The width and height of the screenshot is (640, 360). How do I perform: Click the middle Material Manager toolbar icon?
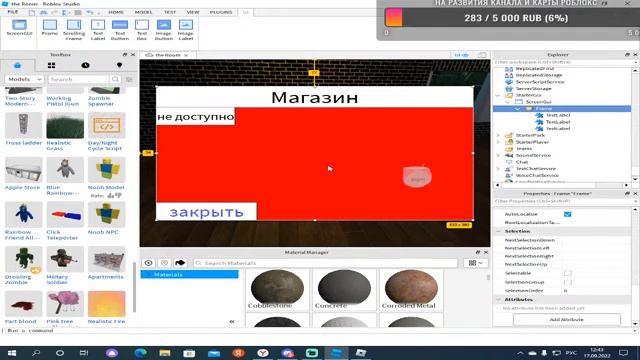click(164, 263)
